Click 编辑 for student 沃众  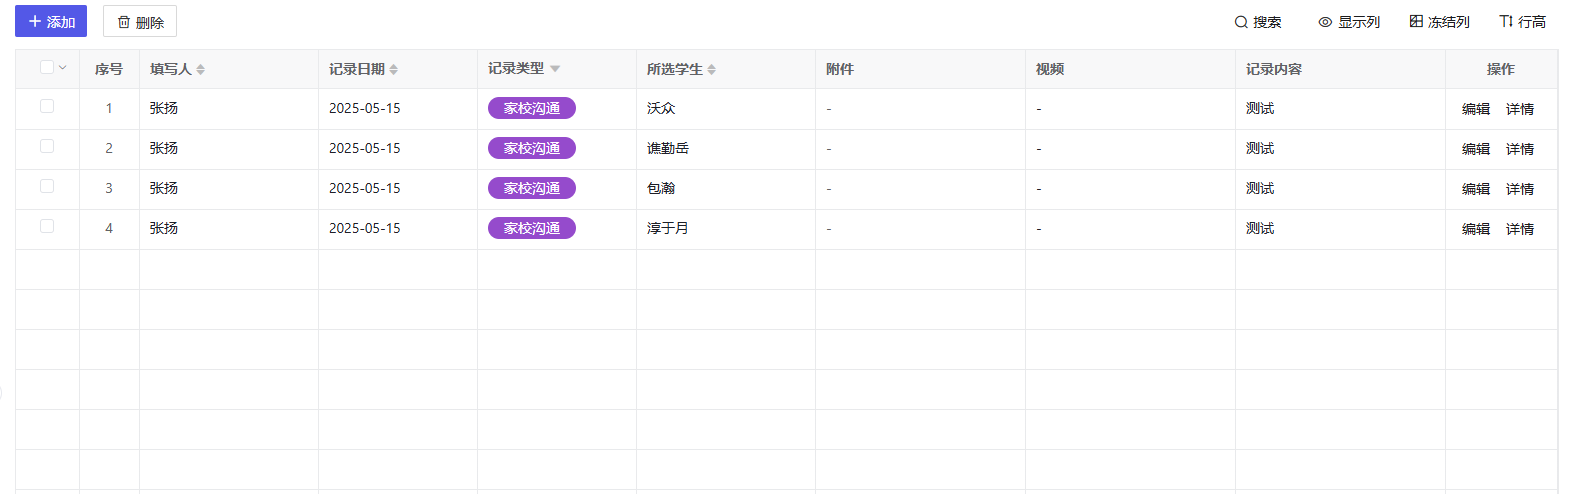pos(1476,109)
